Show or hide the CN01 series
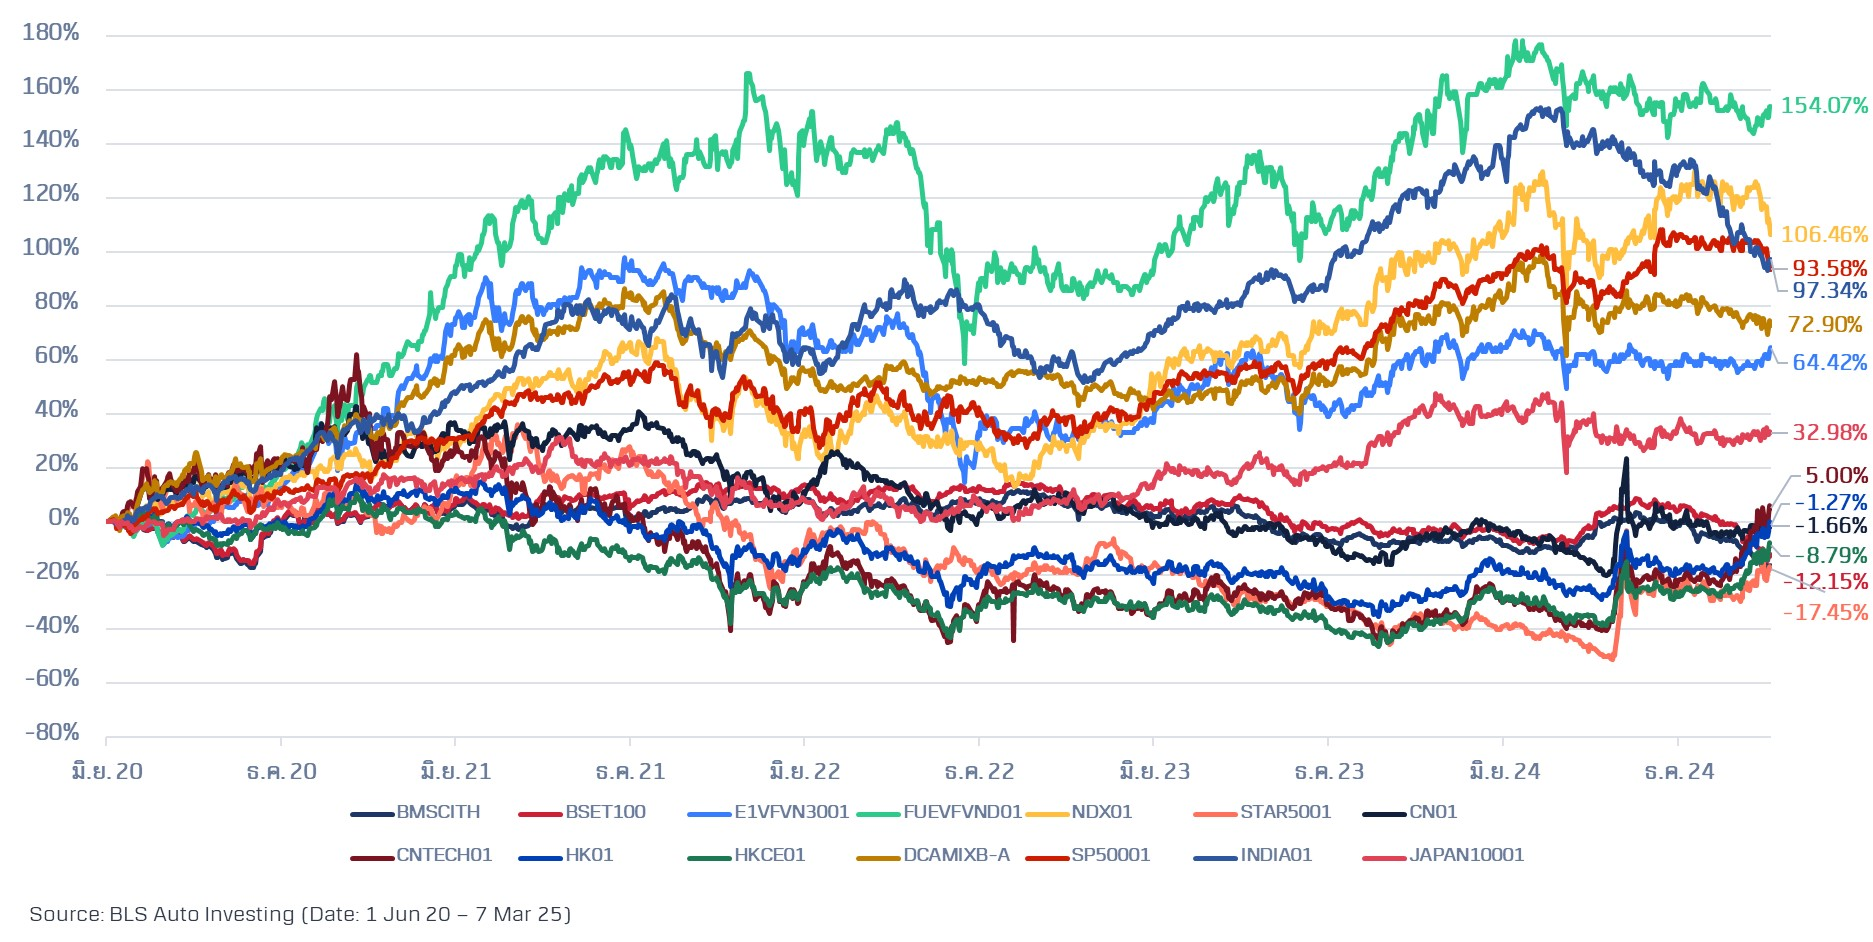The width and height of the screenshot is (1873, 942). pyautogui.click(x=1432, y=812)
